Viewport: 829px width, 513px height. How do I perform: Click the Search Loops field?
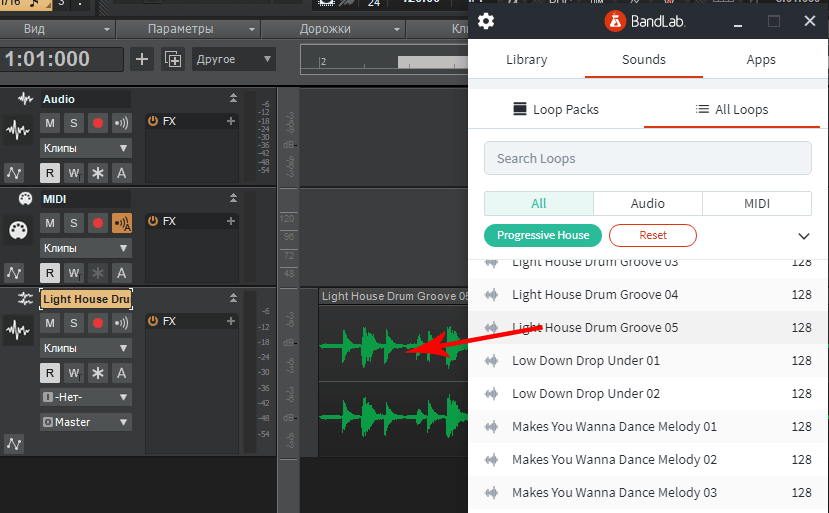tap(647, 158)
